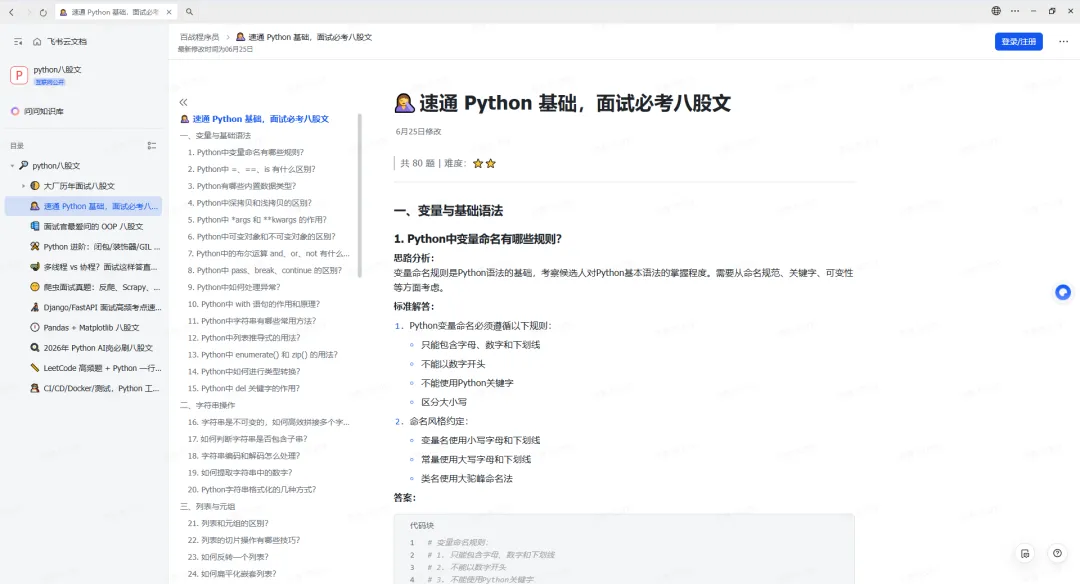
Task: Go back with the browser back arrow
Action: coord(11,12)
